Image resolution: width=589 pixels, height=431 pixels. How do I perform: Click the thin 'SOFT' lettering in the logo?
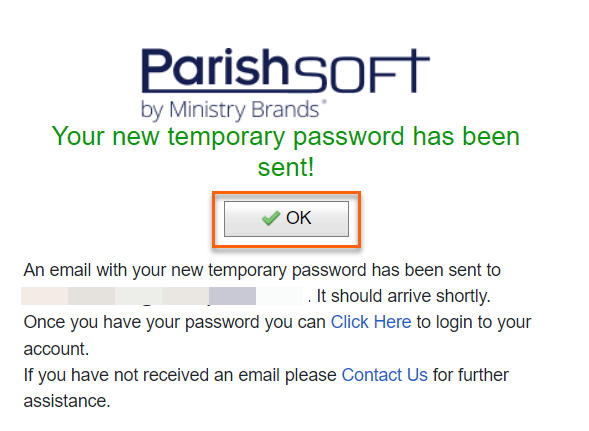(x=362, y=71)
